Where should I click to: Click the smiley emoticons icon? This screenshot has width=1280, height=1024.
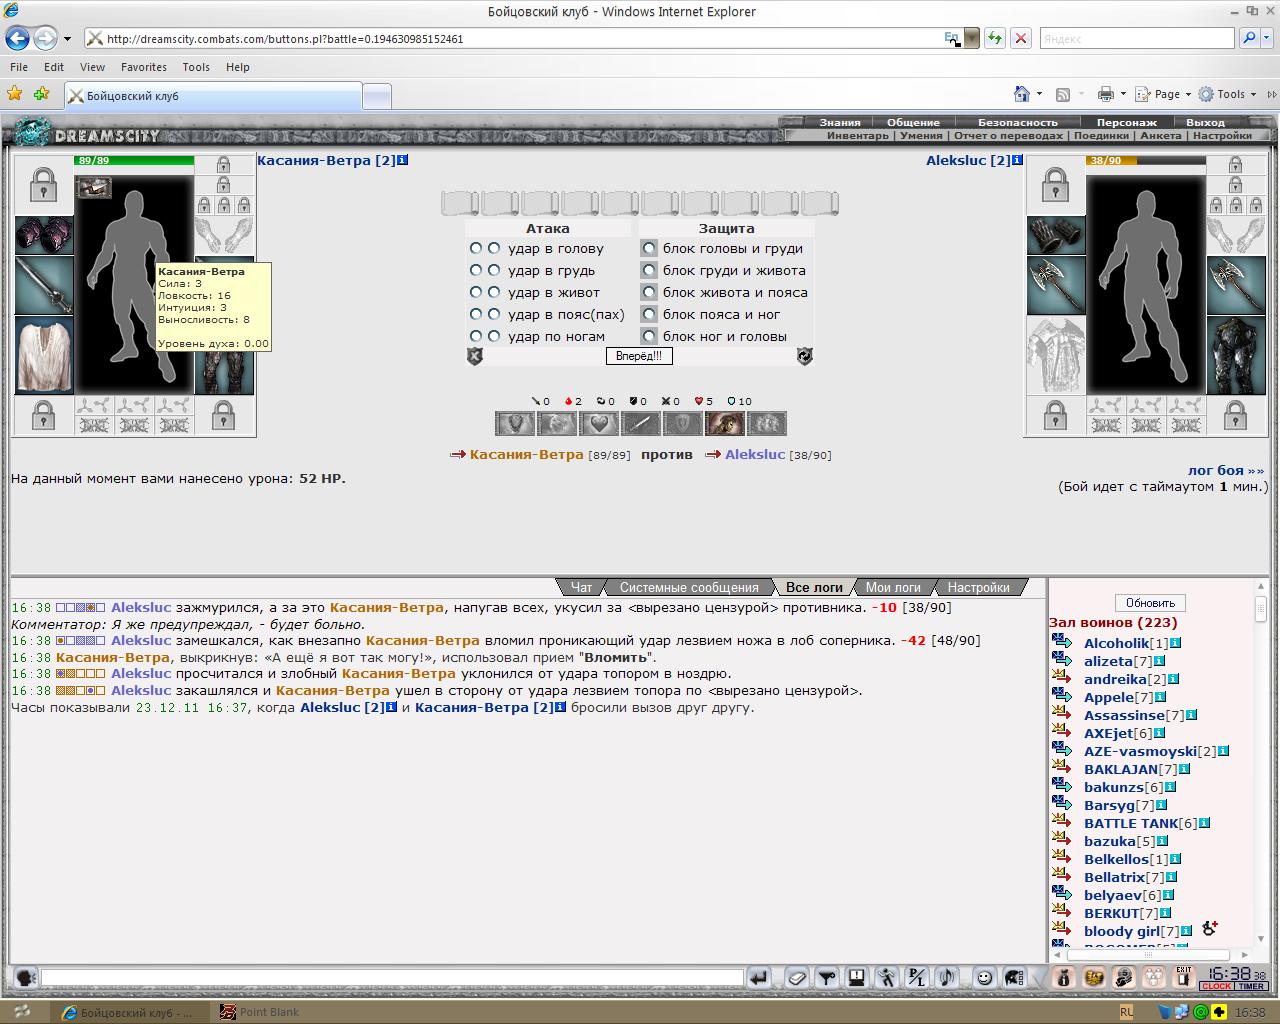point(984,977)
